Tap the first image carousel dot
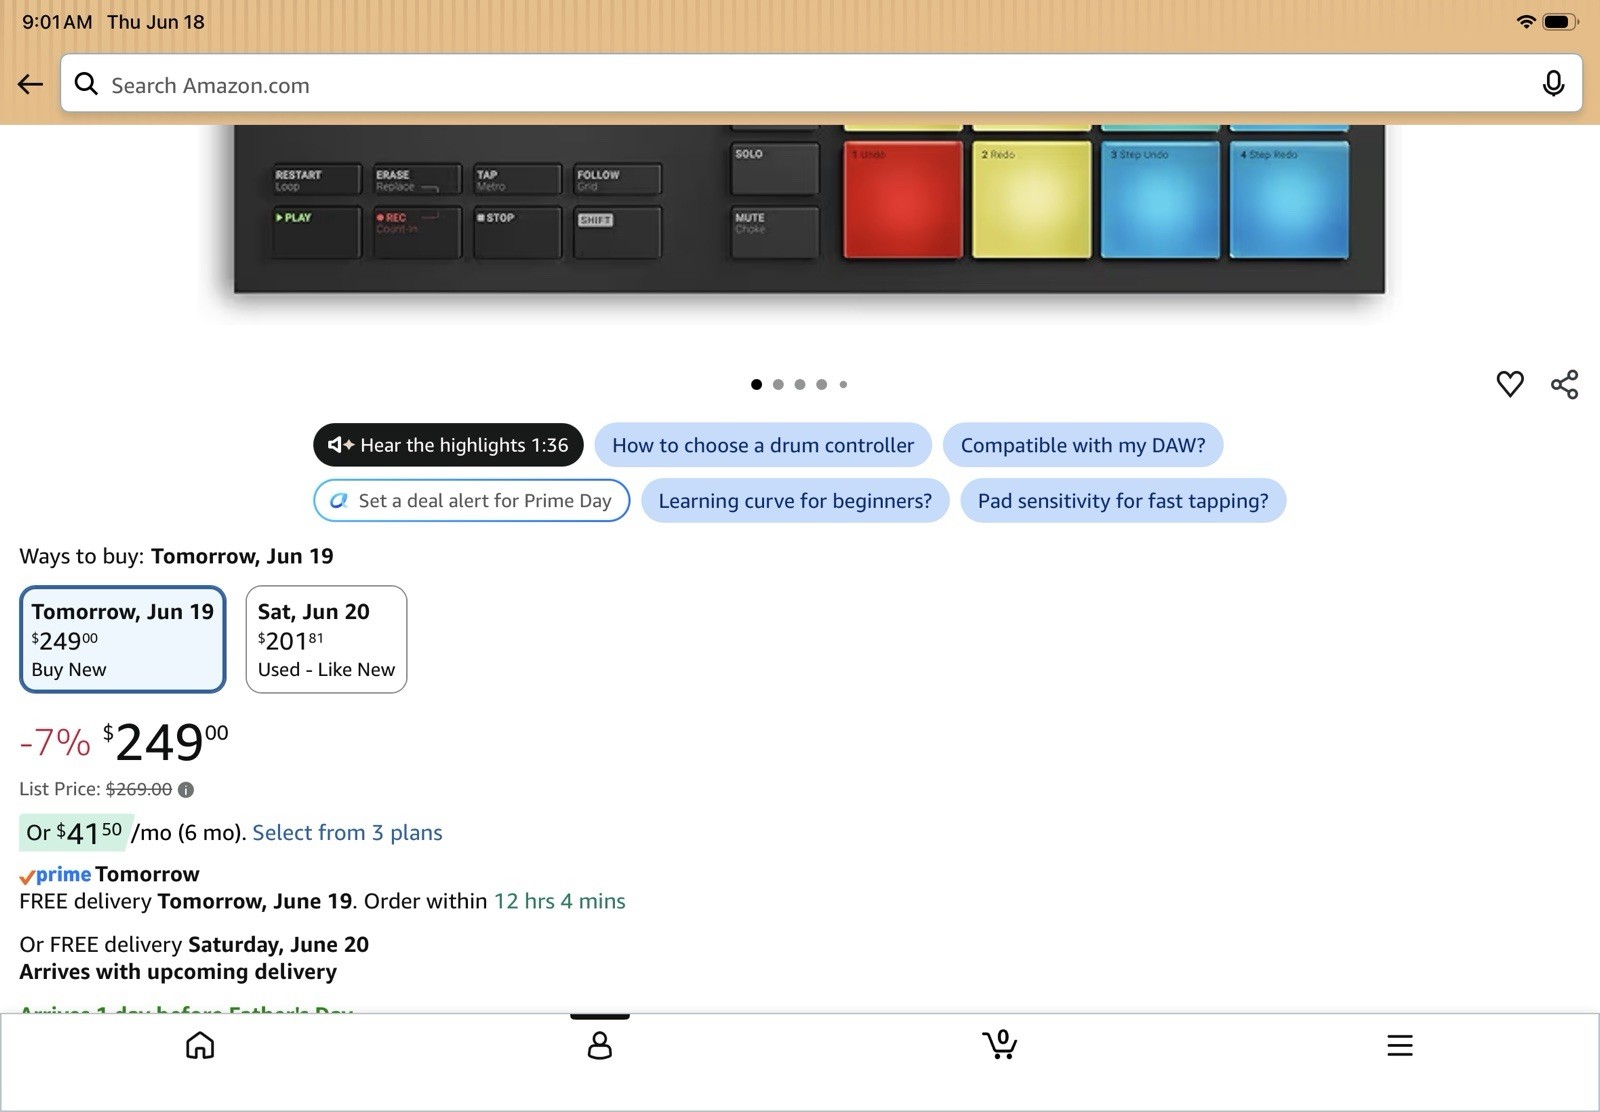Image resolution: width=1600 pixels, height=1112 pixels. (756, 384)
